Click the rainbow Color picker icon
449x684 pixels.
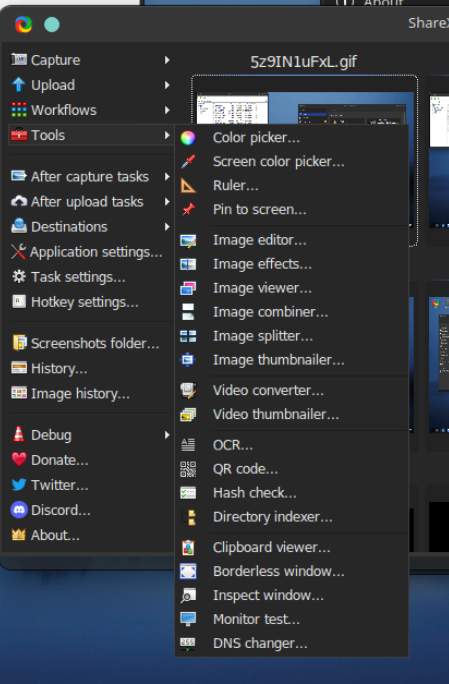coord(188,138)
